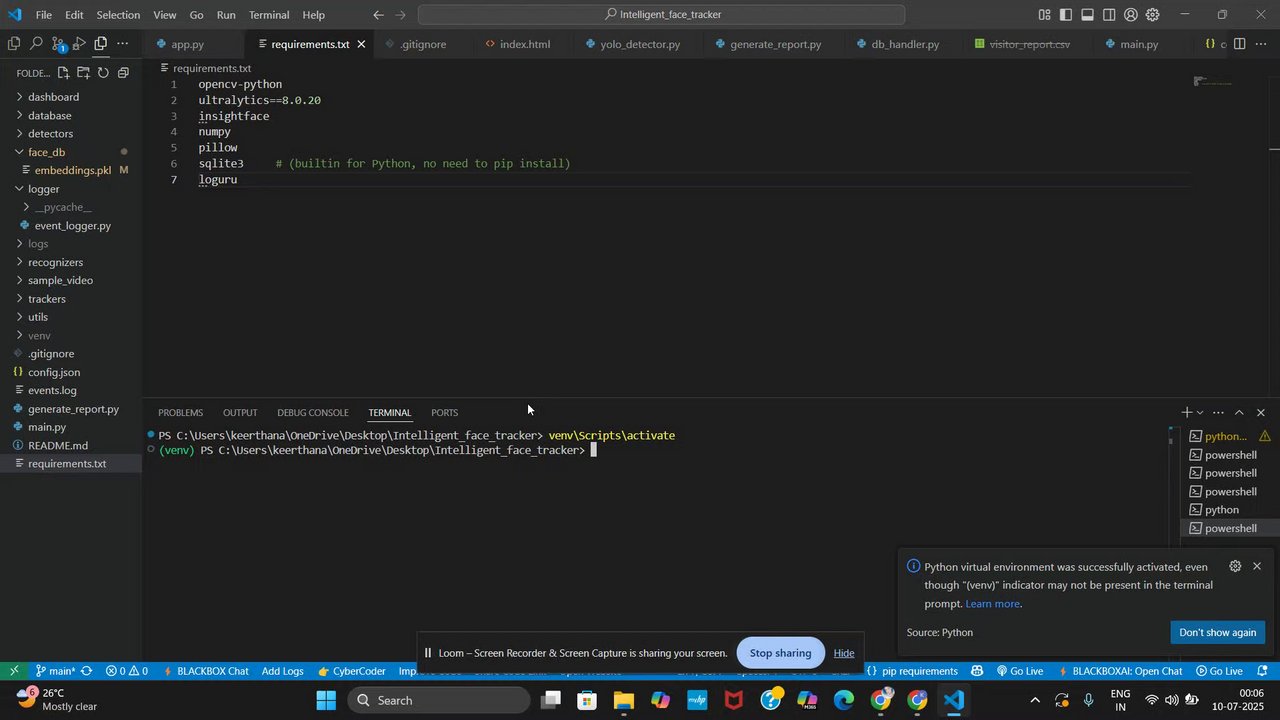The height and width of the screenshot is (720, 1280).
Task: Click the editor minimap preview
Action: (x=1213, y=82)
